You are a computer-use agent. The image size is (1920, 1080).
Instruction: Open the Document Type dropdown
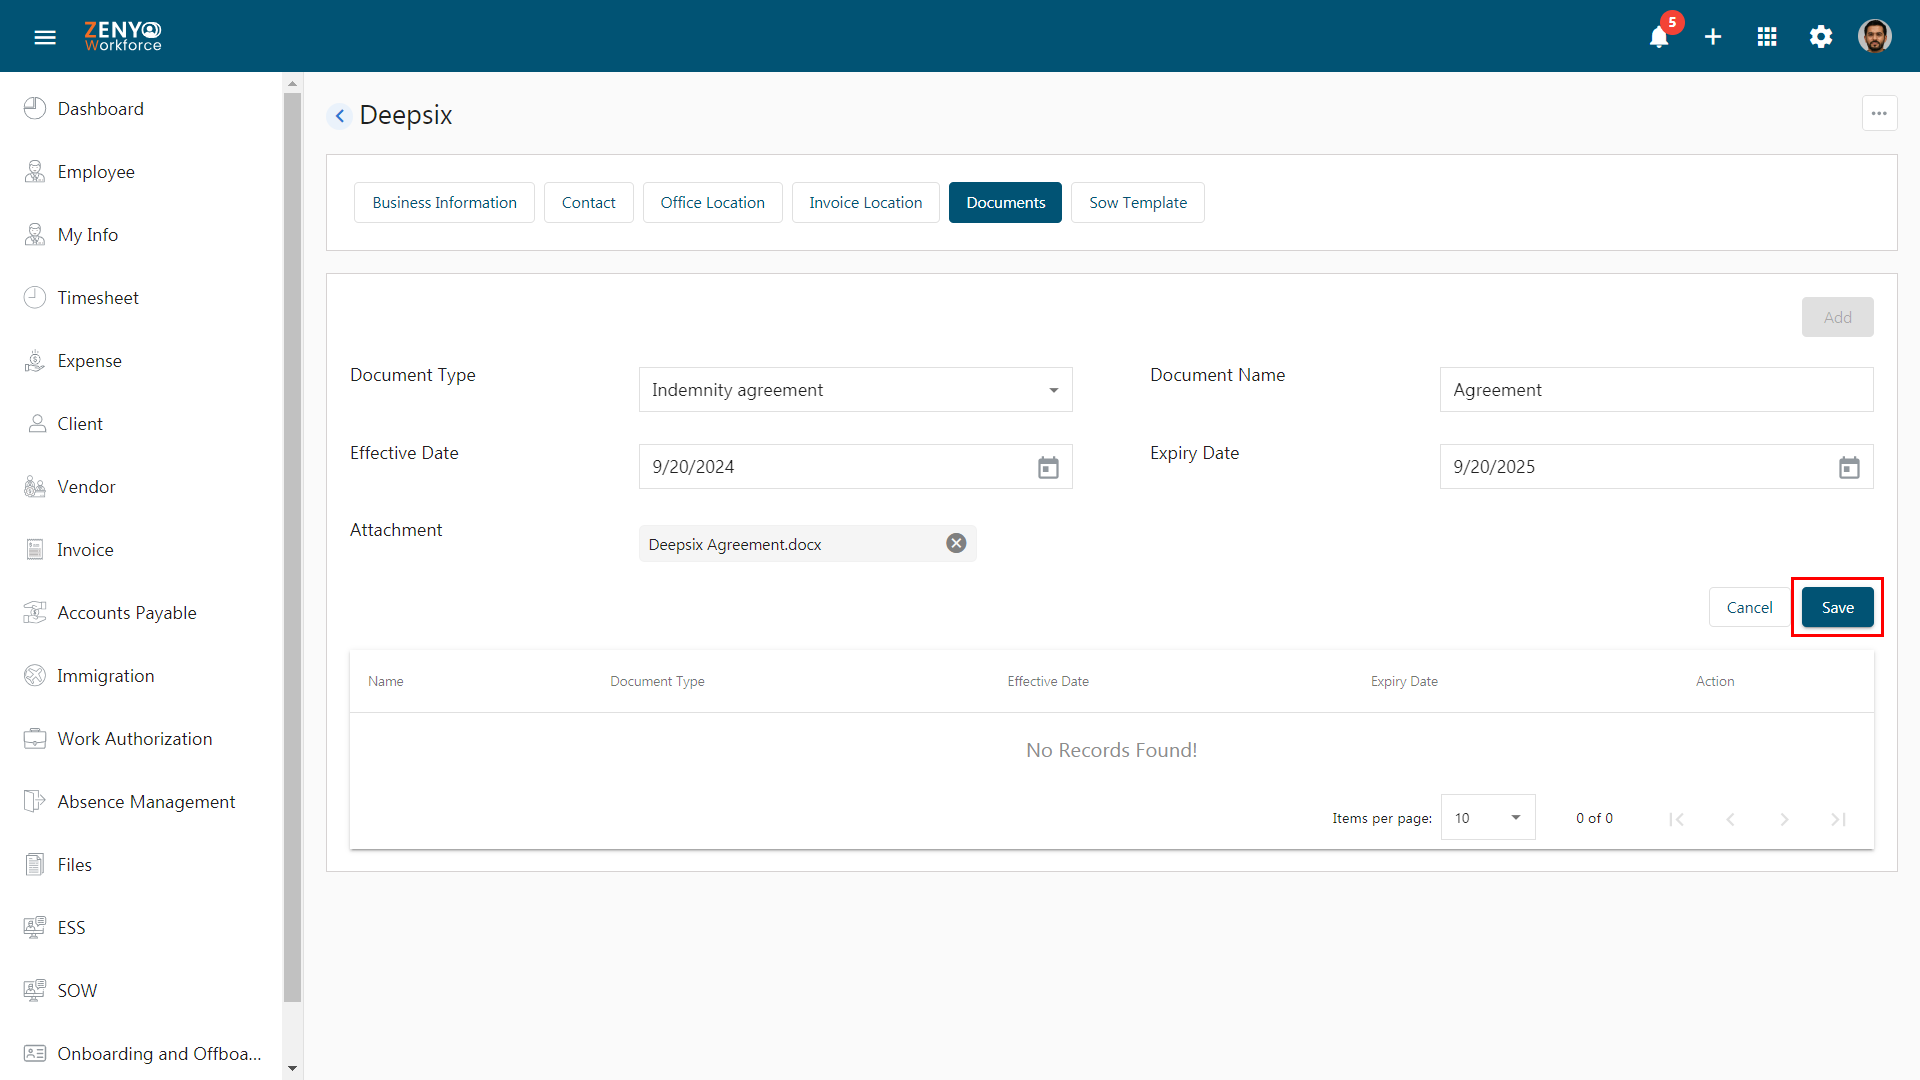click(x=856, y=388)
